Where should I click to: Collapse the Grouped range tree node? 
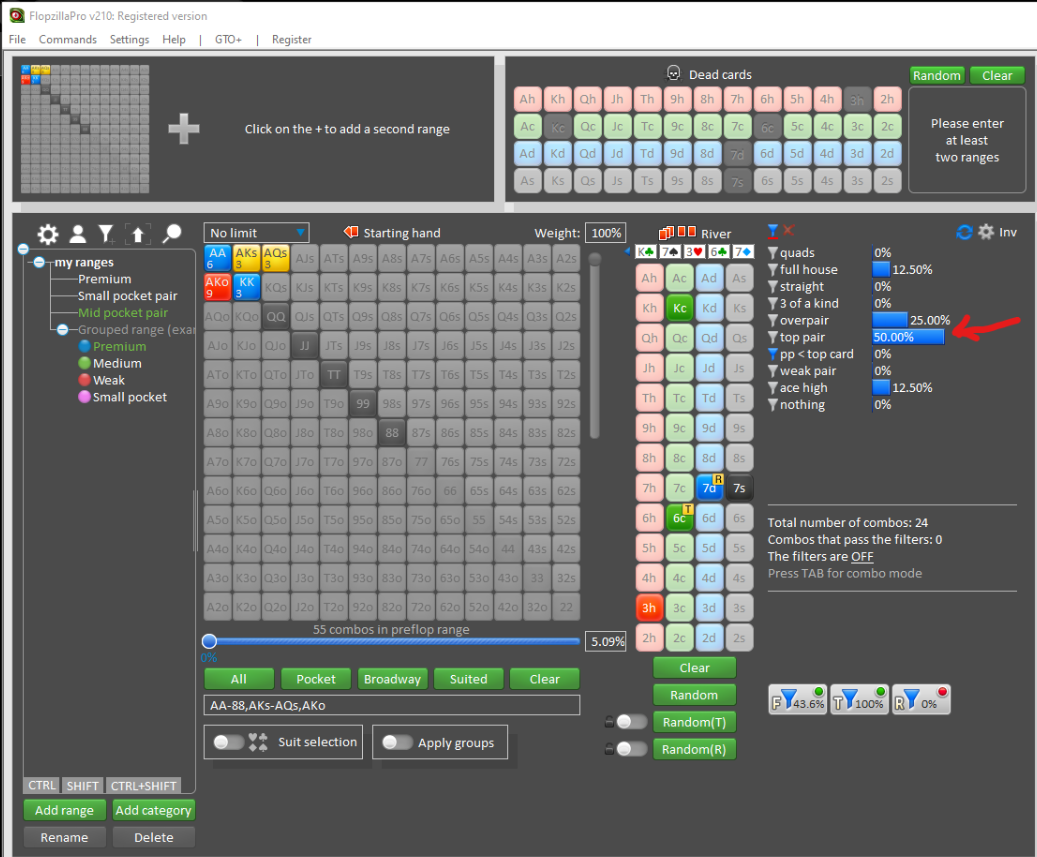[62, 329]
